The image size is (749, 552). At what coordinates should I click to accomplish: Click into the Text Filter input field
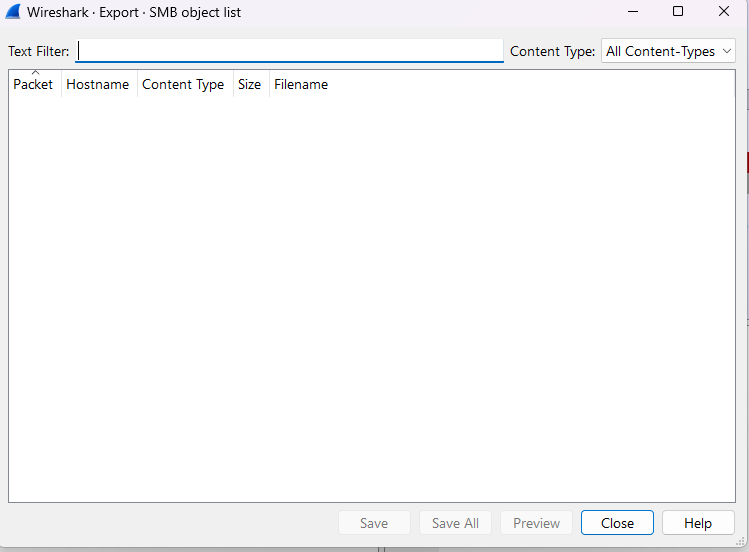tap(289, 51)
